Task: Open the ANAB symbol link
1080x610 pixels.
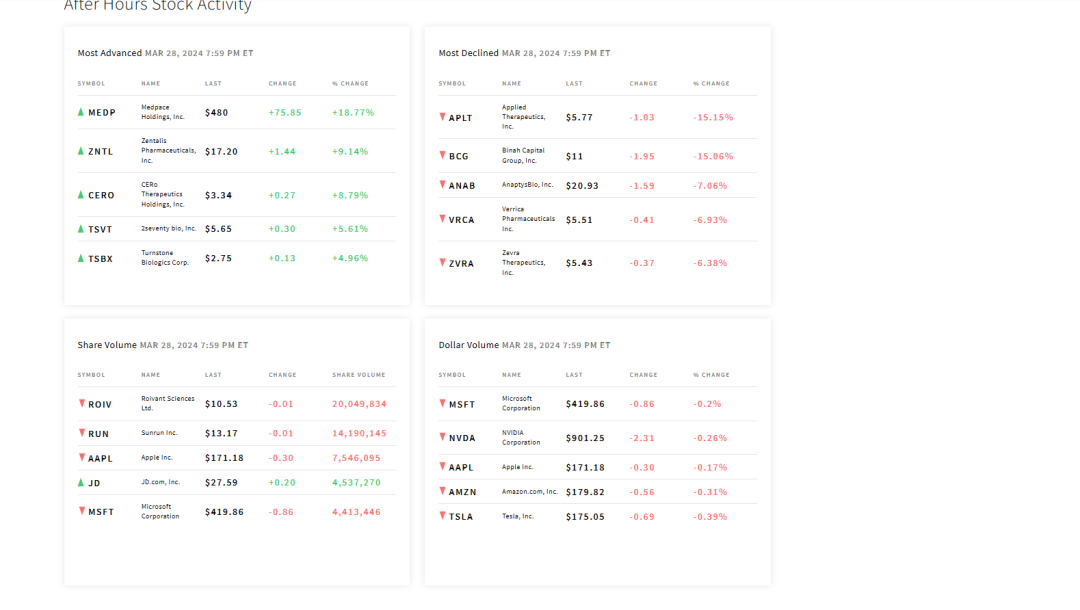Action: [462, 186]
